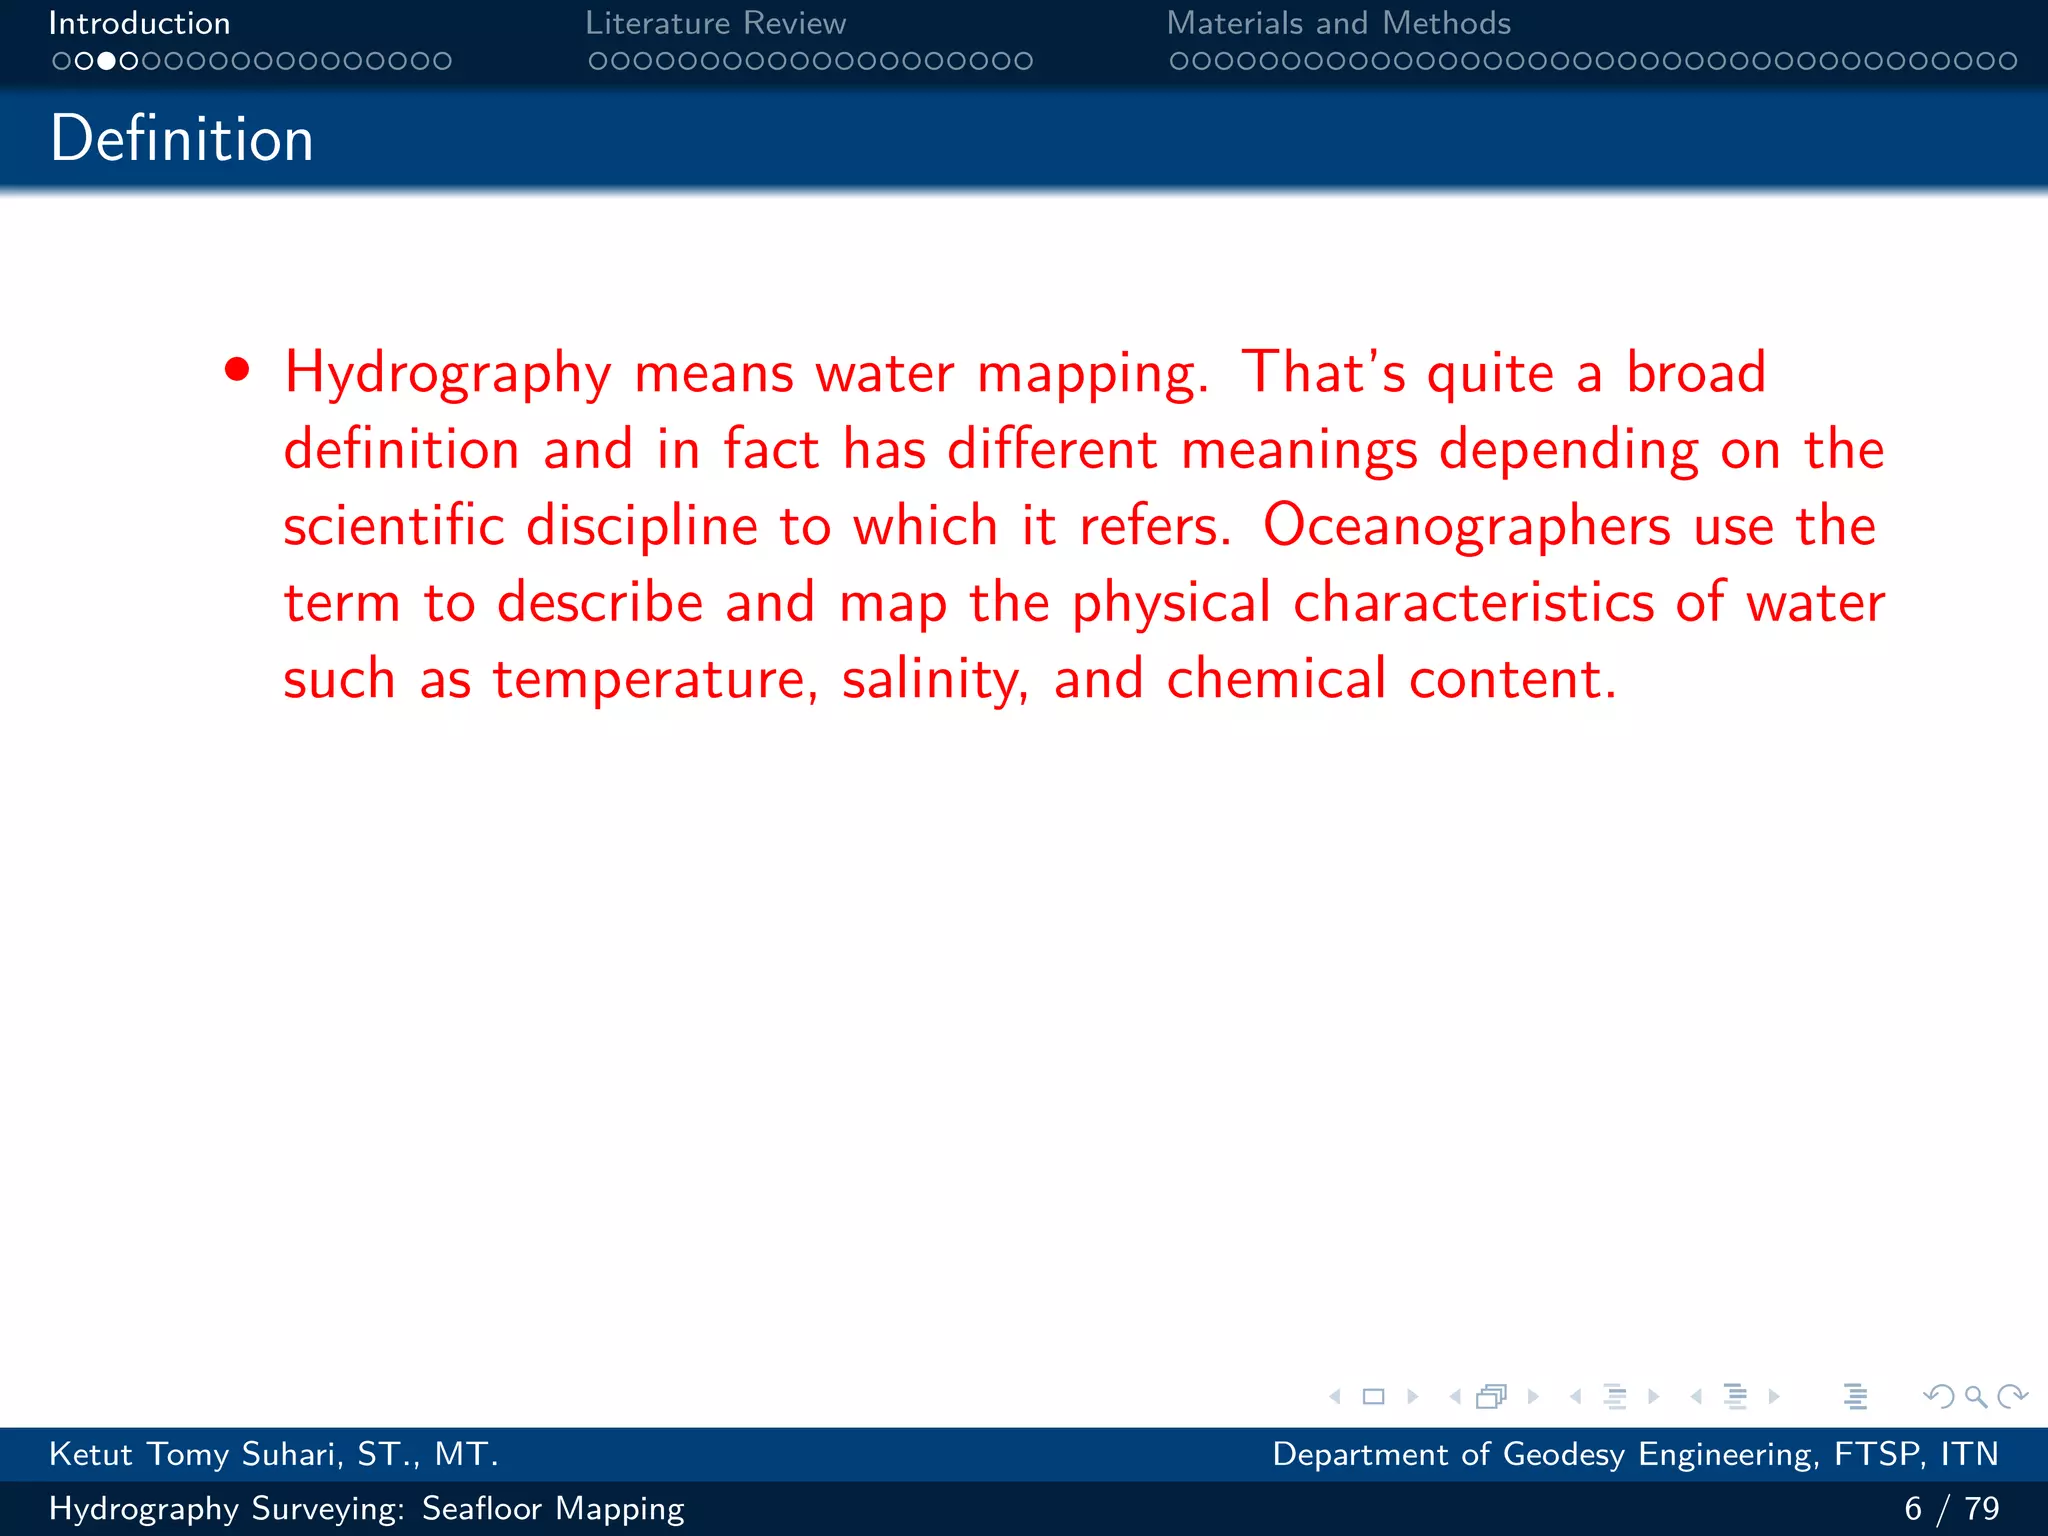This screenshot has height=1536, width=2048.
Task: Jump to next subsection using its right arrow
Action: click(1654, 1396)
